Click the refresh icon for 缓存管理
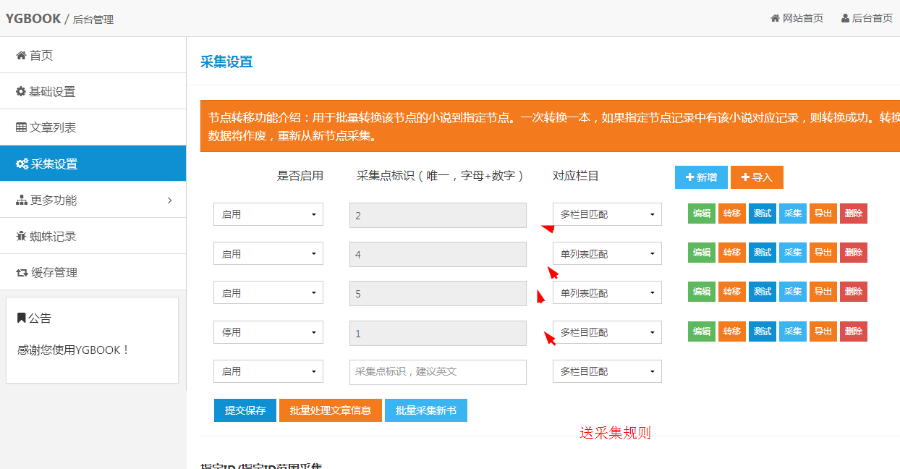The width and height of the screenshot is (900, 469). [21, 273]
